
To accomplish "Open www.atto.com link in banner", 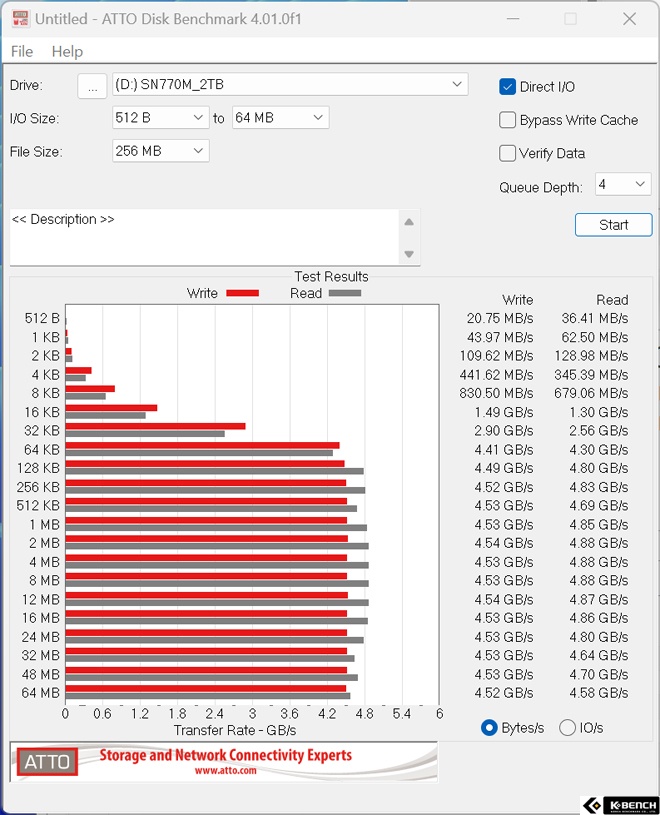I will 226,770.
